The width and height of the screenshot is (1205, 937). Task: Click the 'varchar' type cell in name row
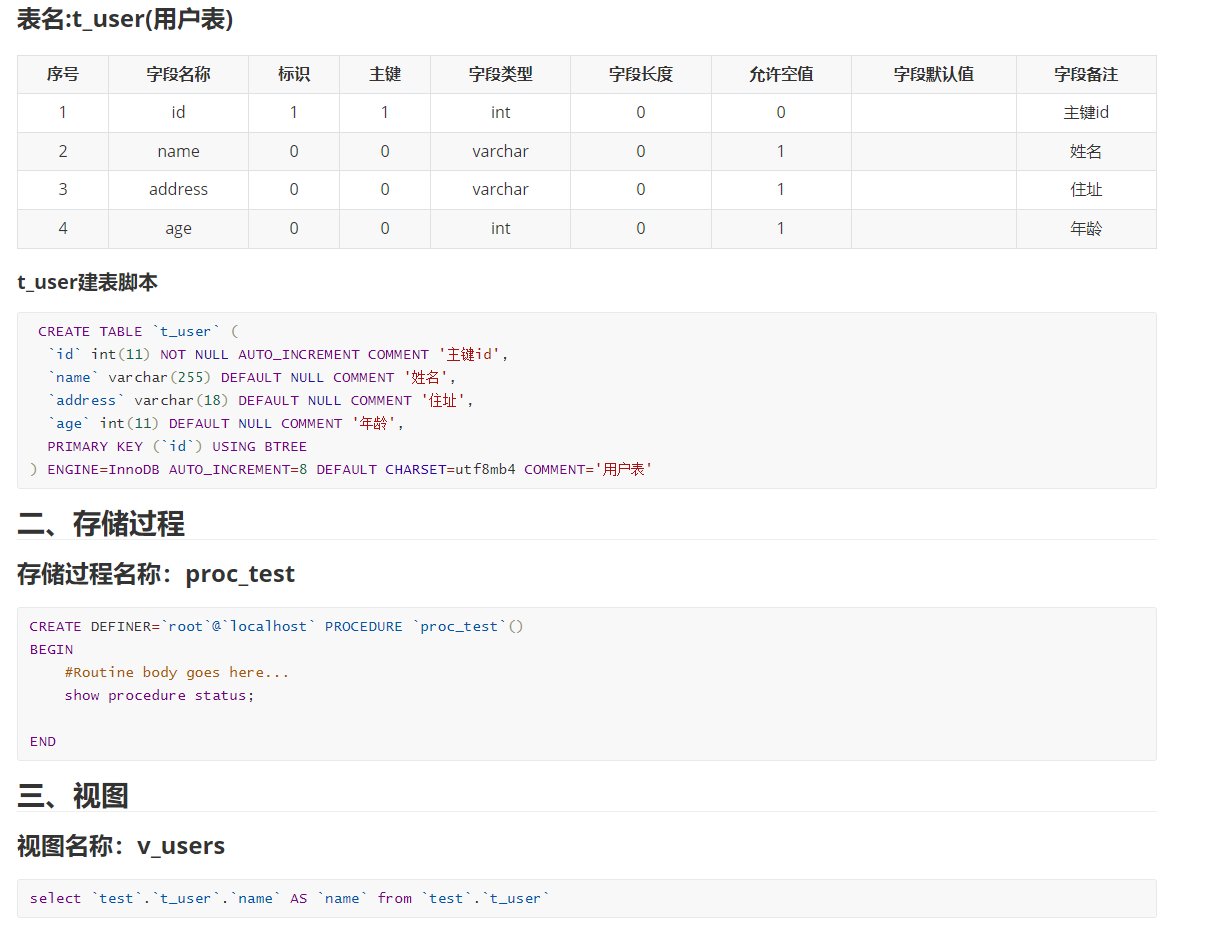[500, 151]
